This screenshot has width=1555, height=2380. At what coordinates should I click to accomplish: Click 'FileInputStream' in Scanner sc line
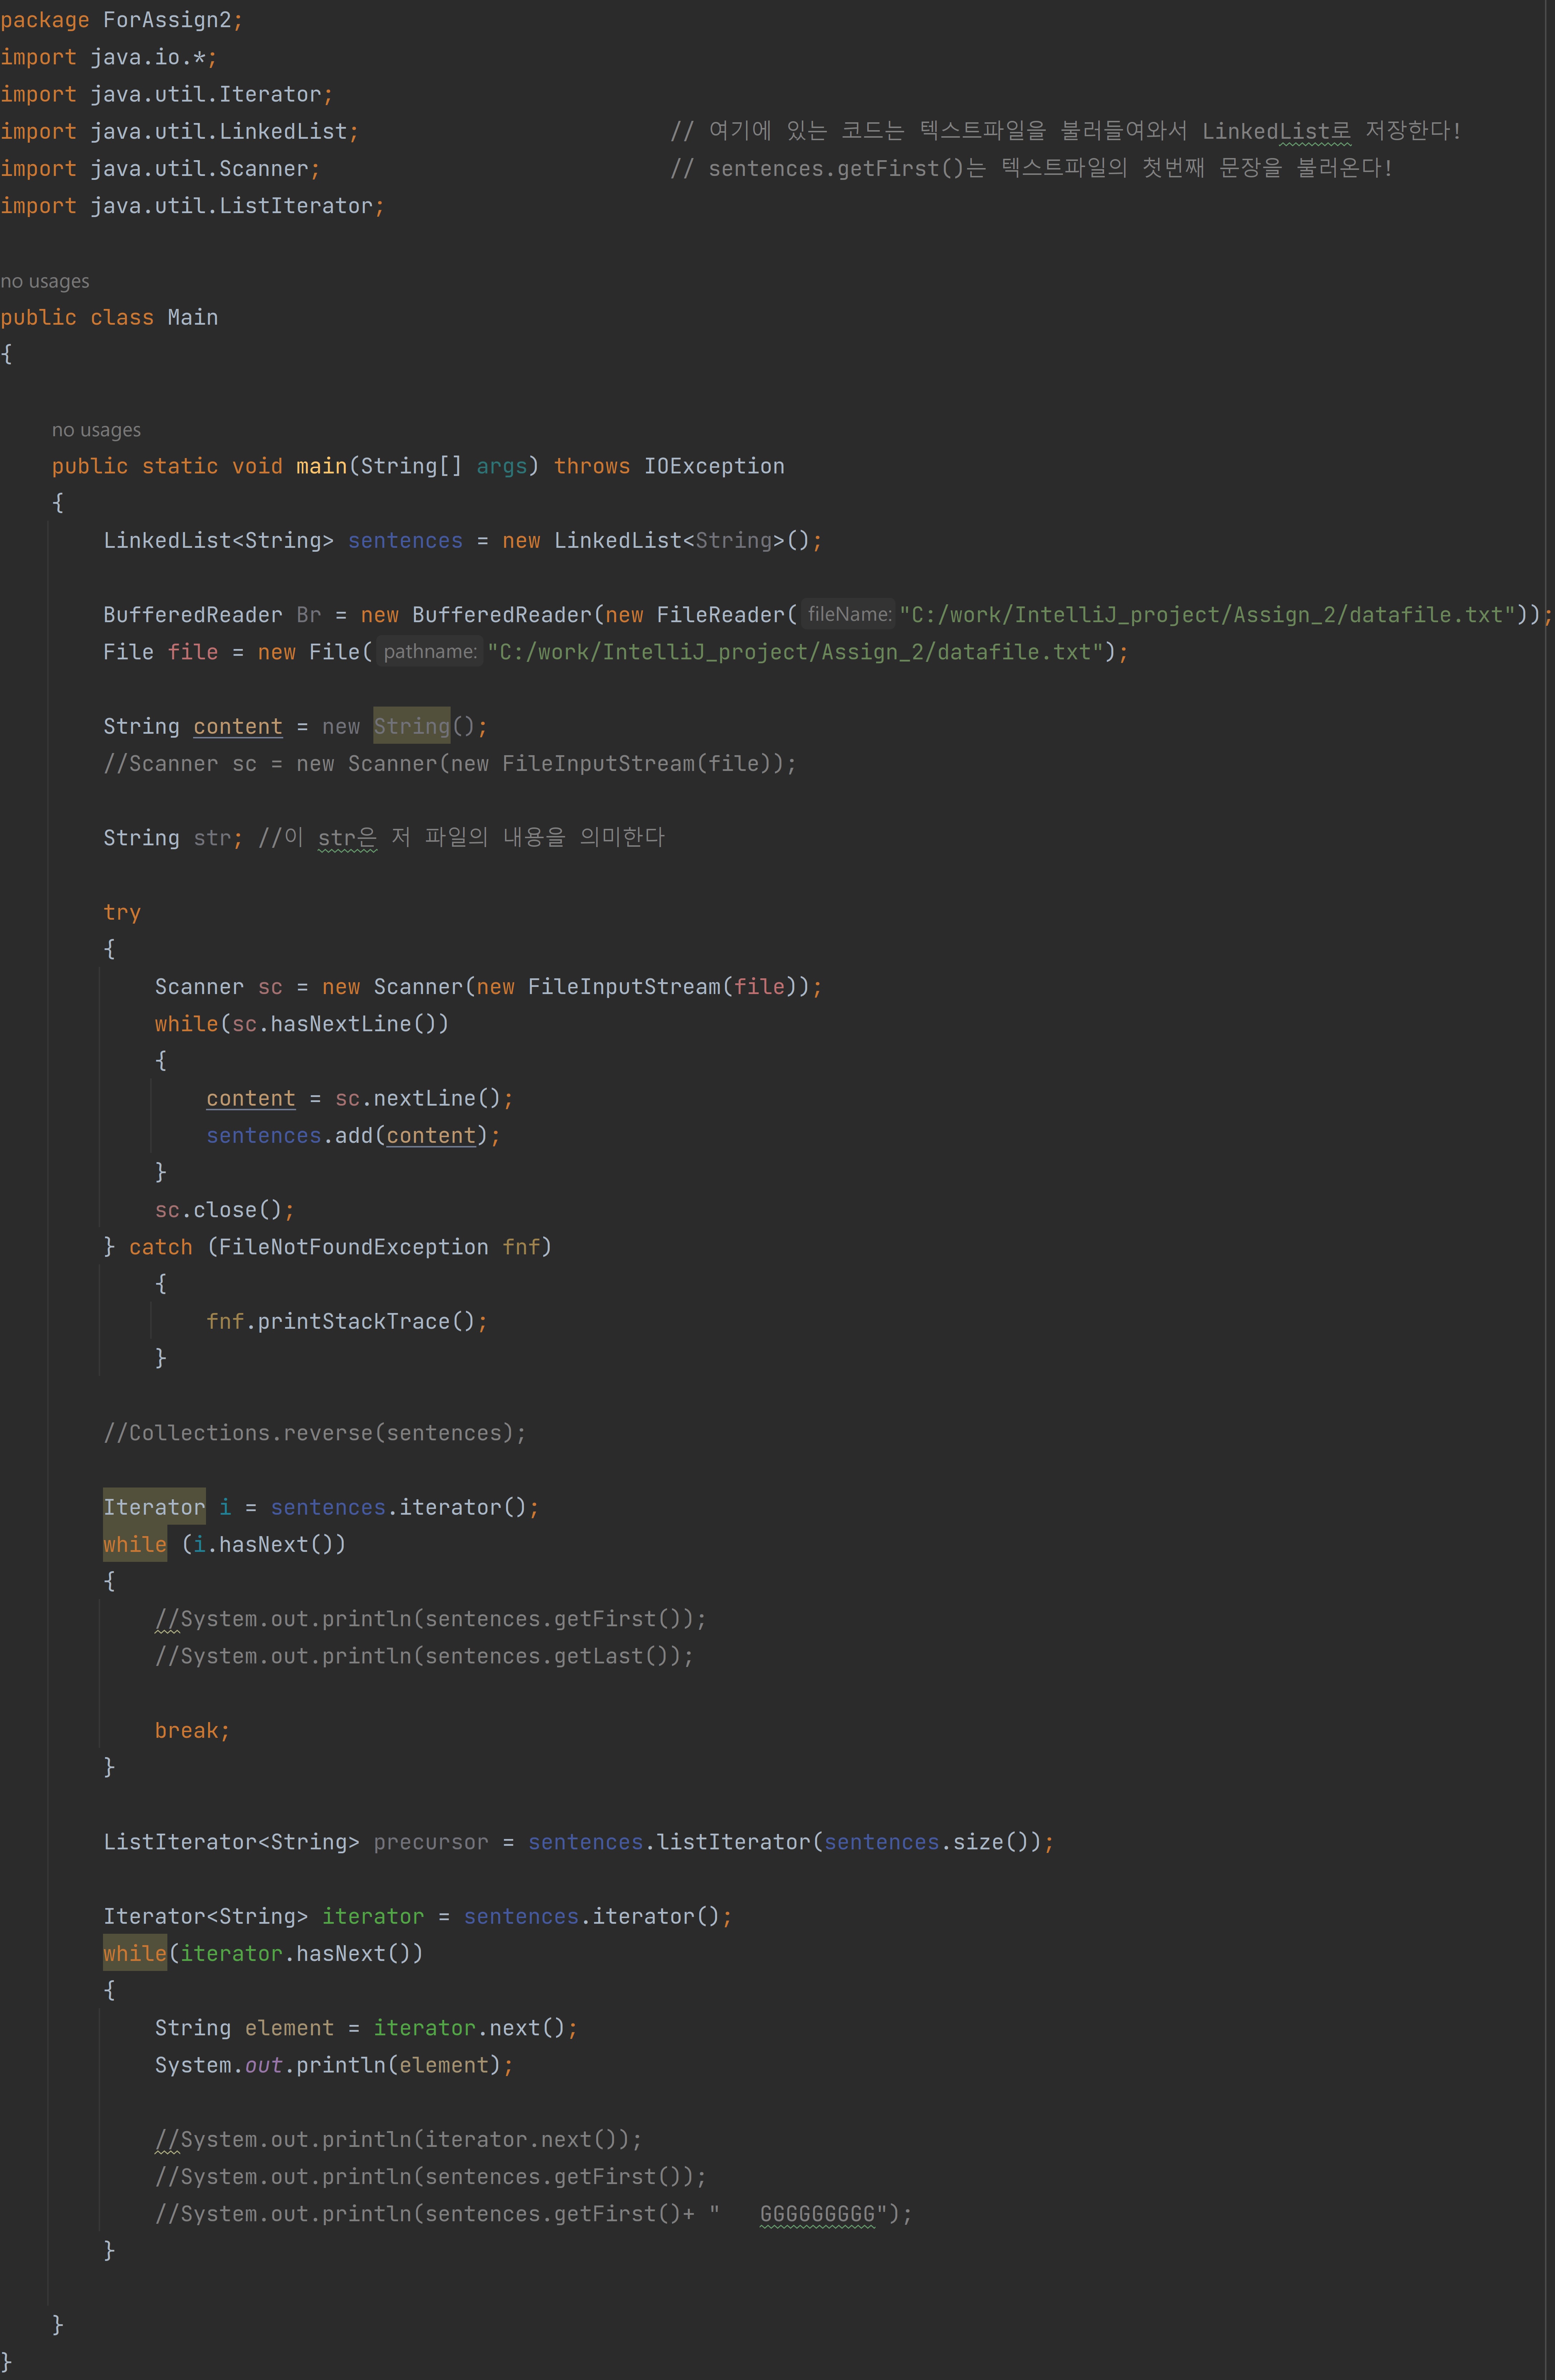pos(624,987)
